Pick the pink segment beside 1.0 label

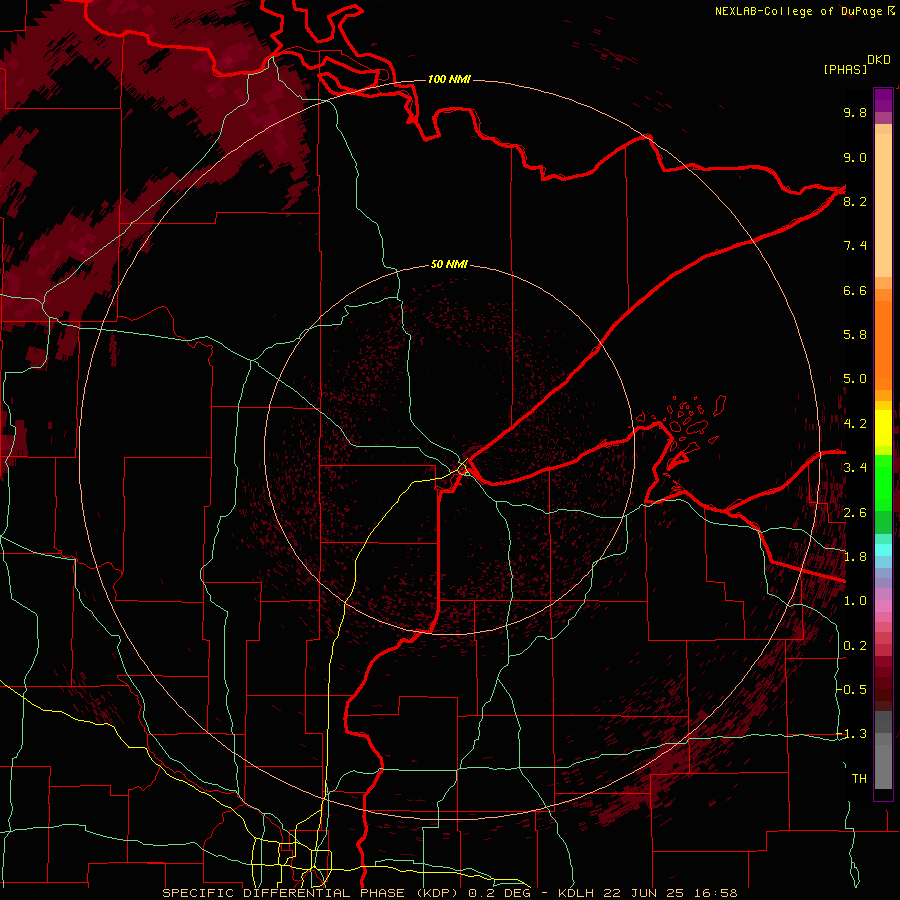(883, 605)
